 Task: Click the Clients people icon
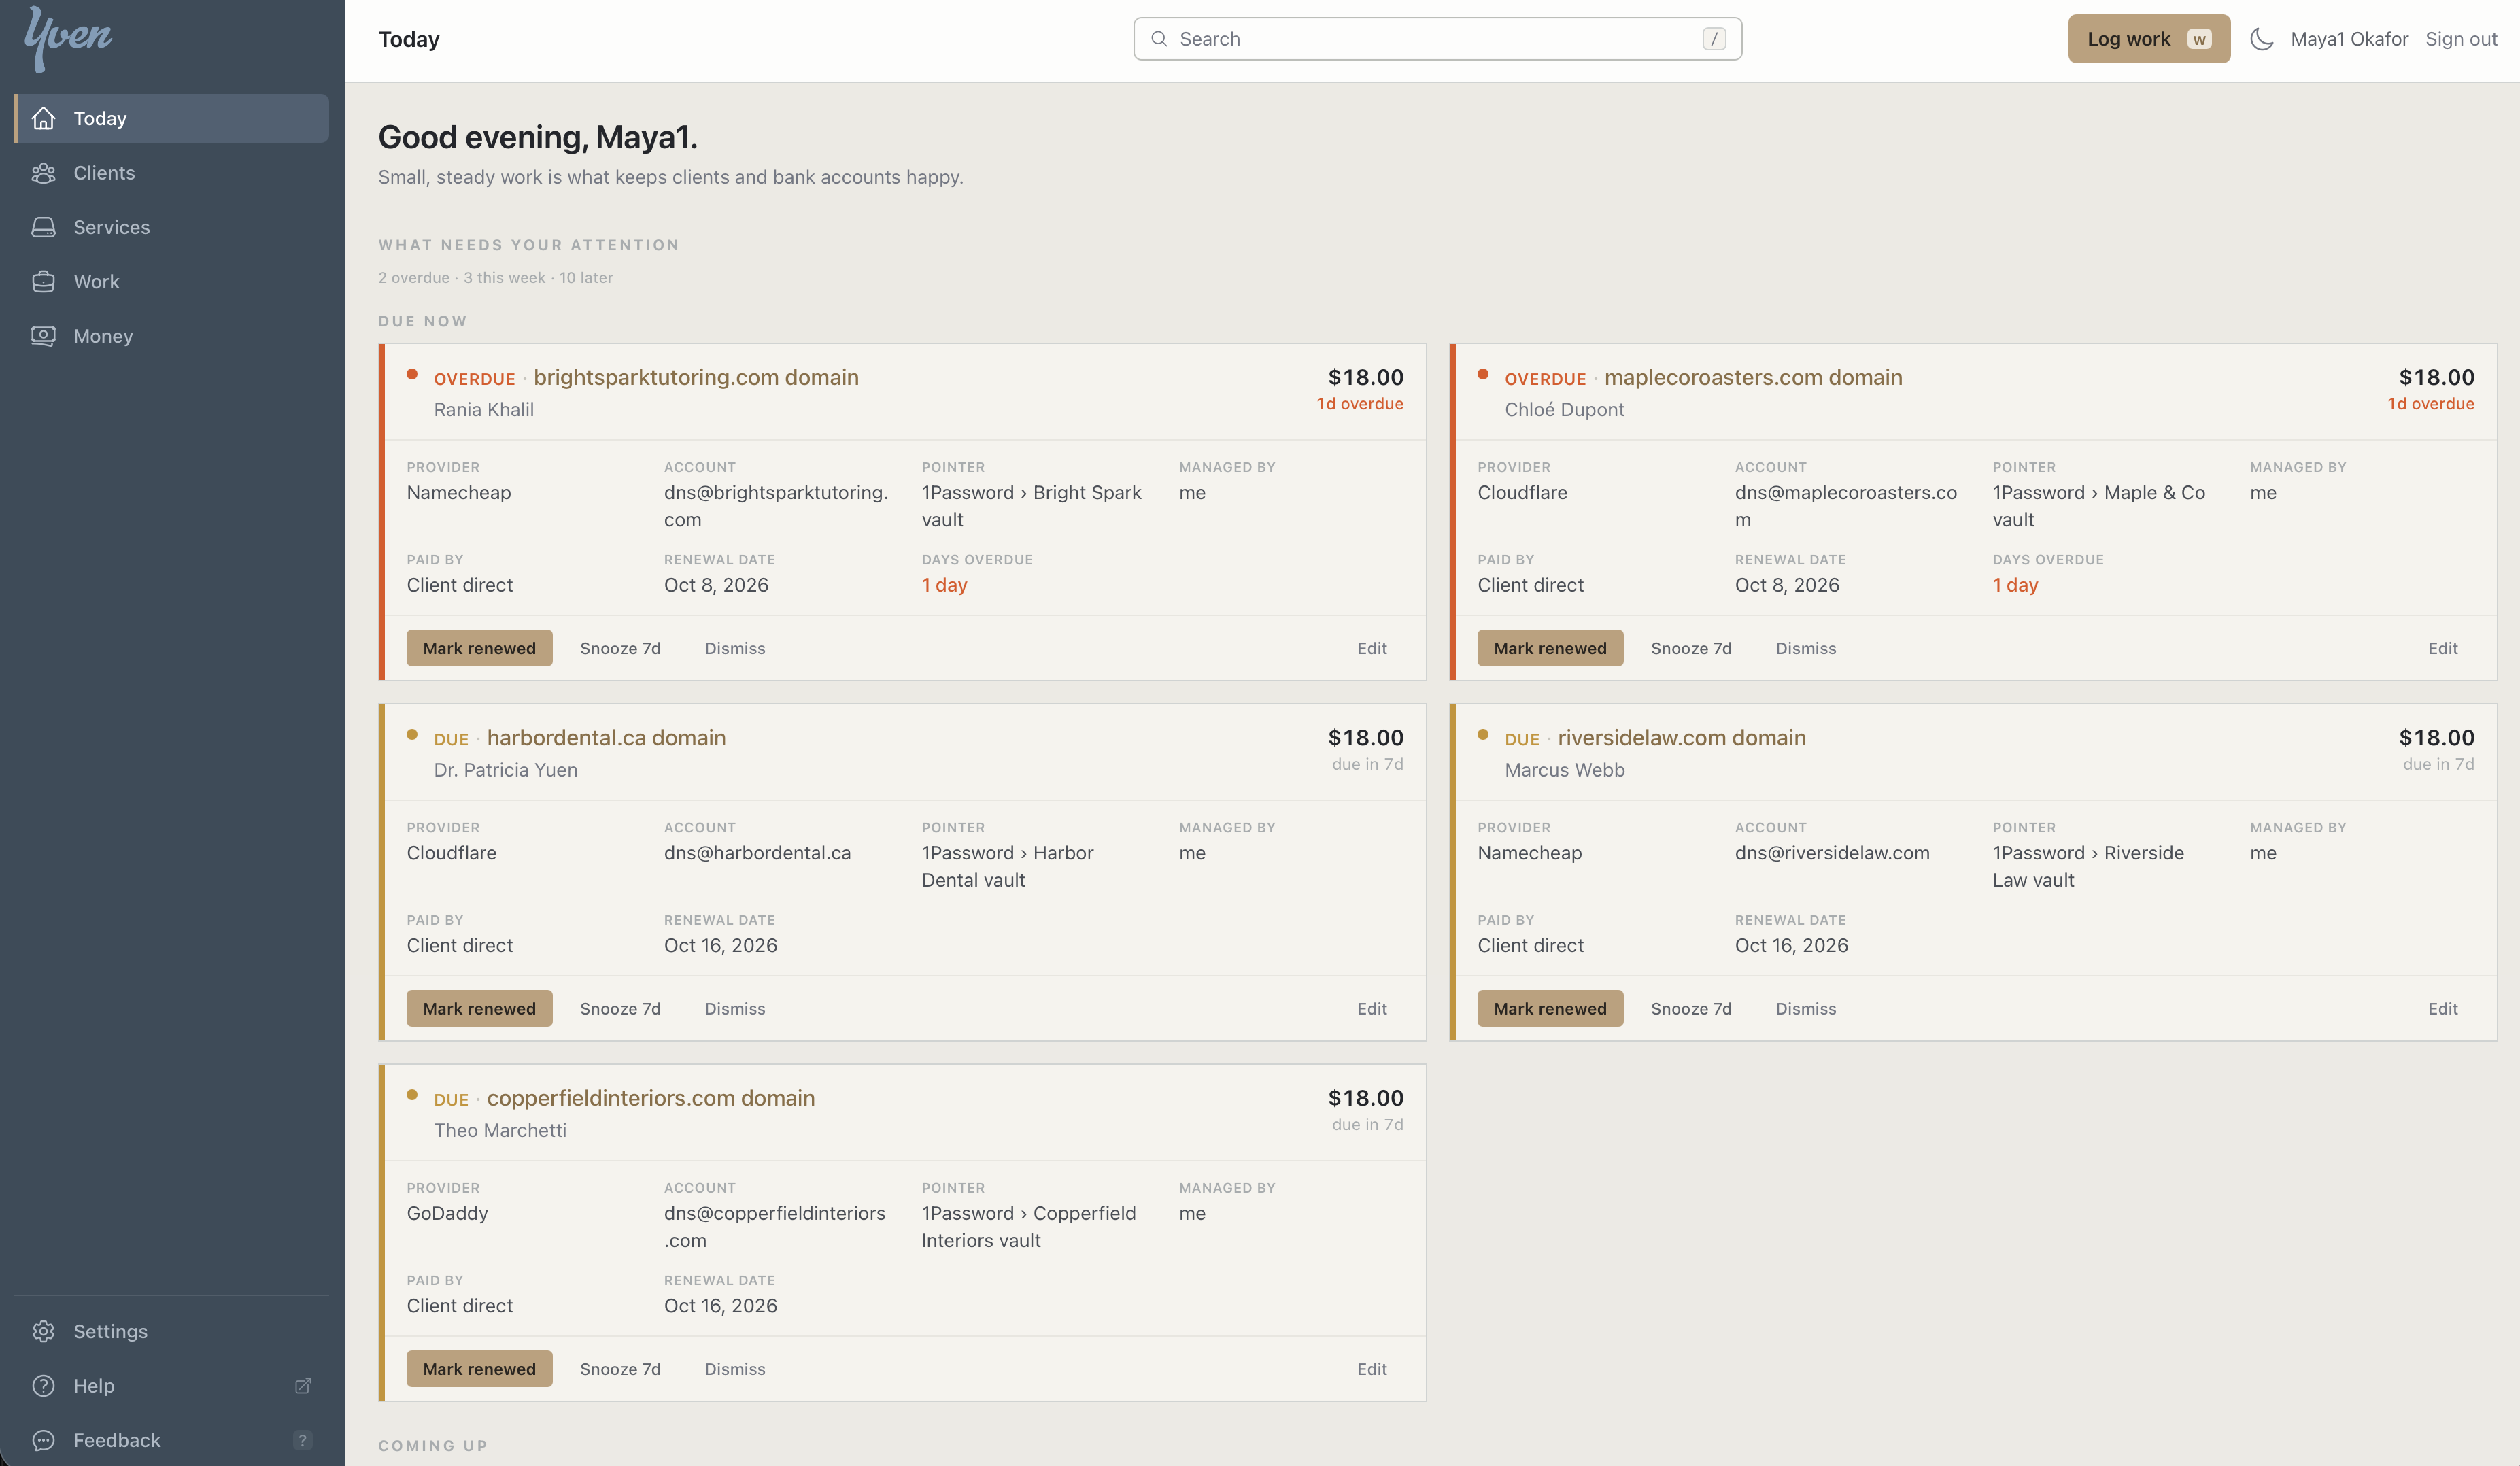(x=43, y=173)
